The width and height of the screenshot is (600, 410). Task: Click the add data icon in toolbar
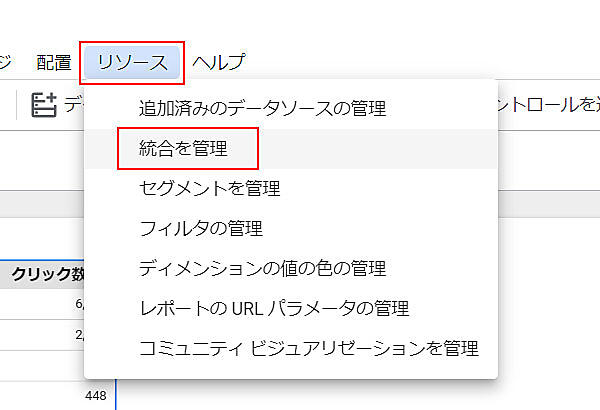click(x=44, y=105)
